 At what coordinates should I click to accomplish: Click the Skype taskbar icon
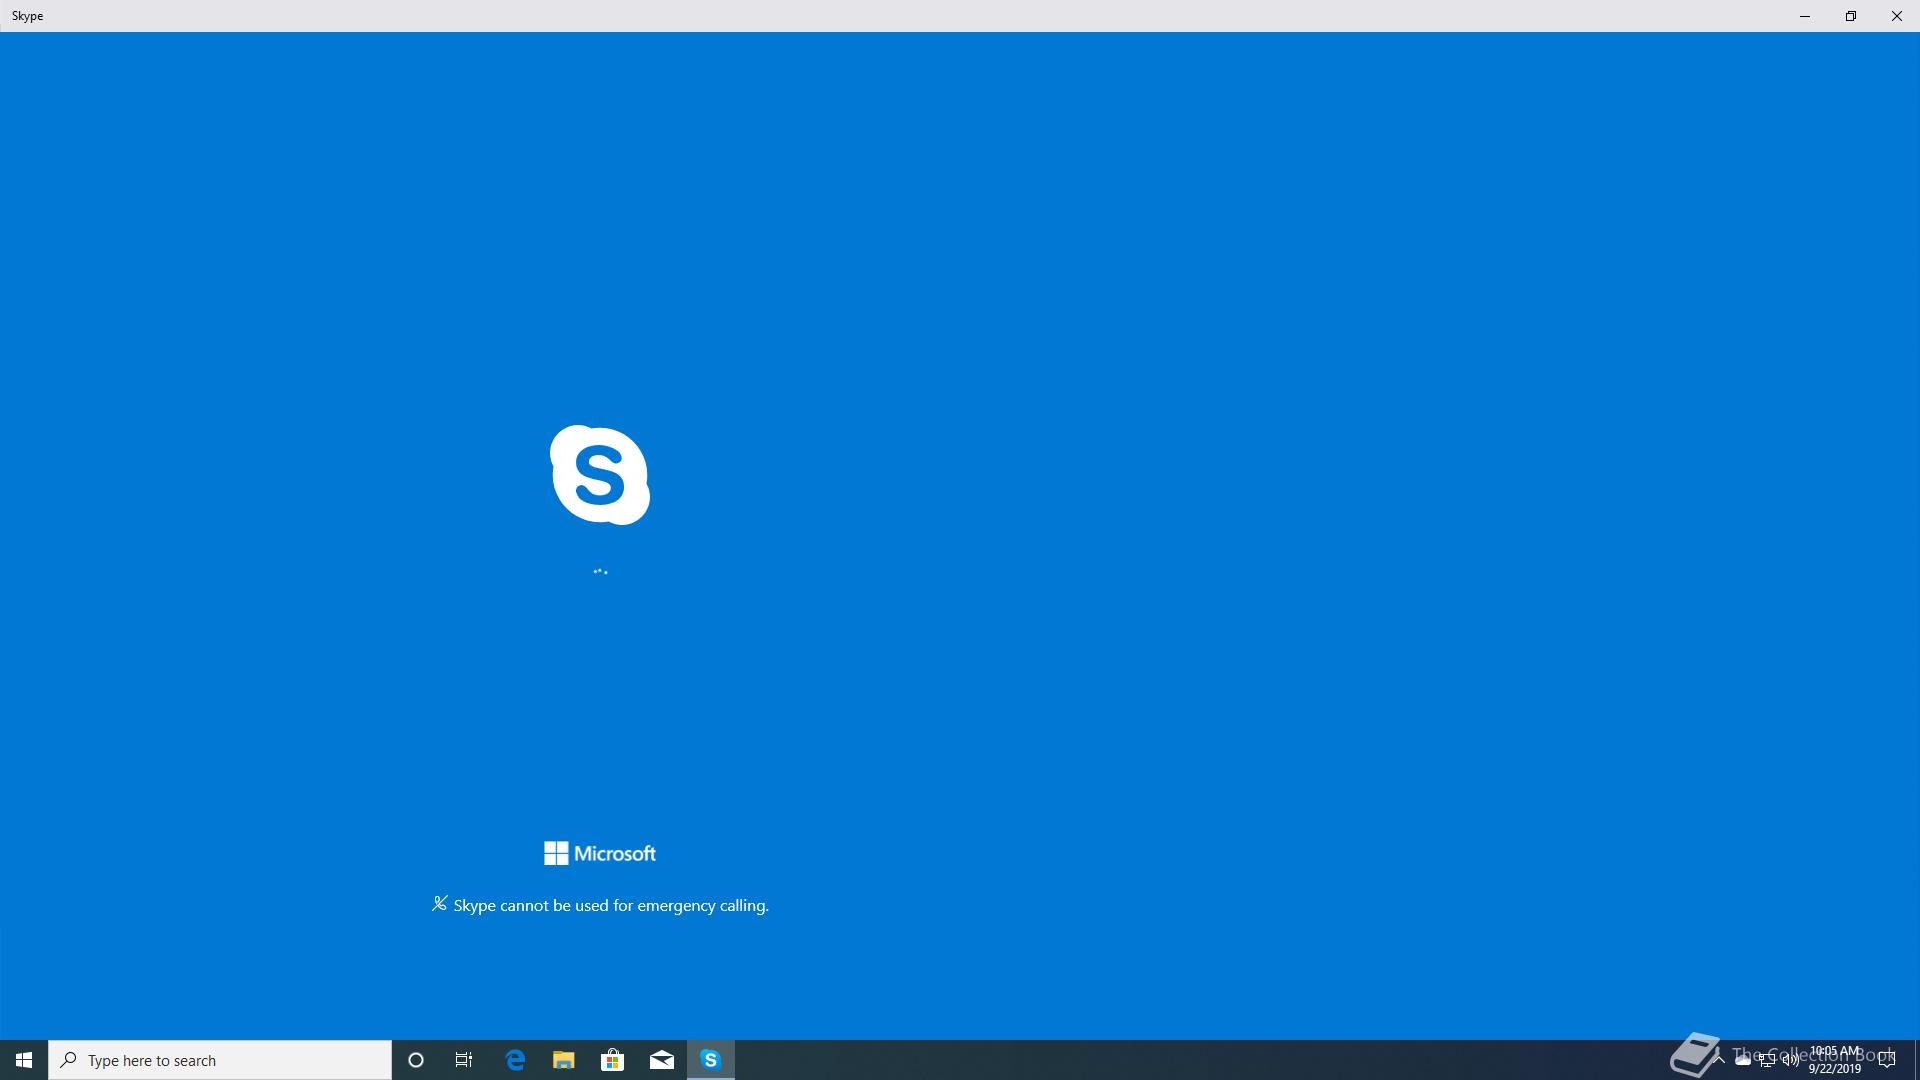pyautogui.click(x=711, y=1060)
